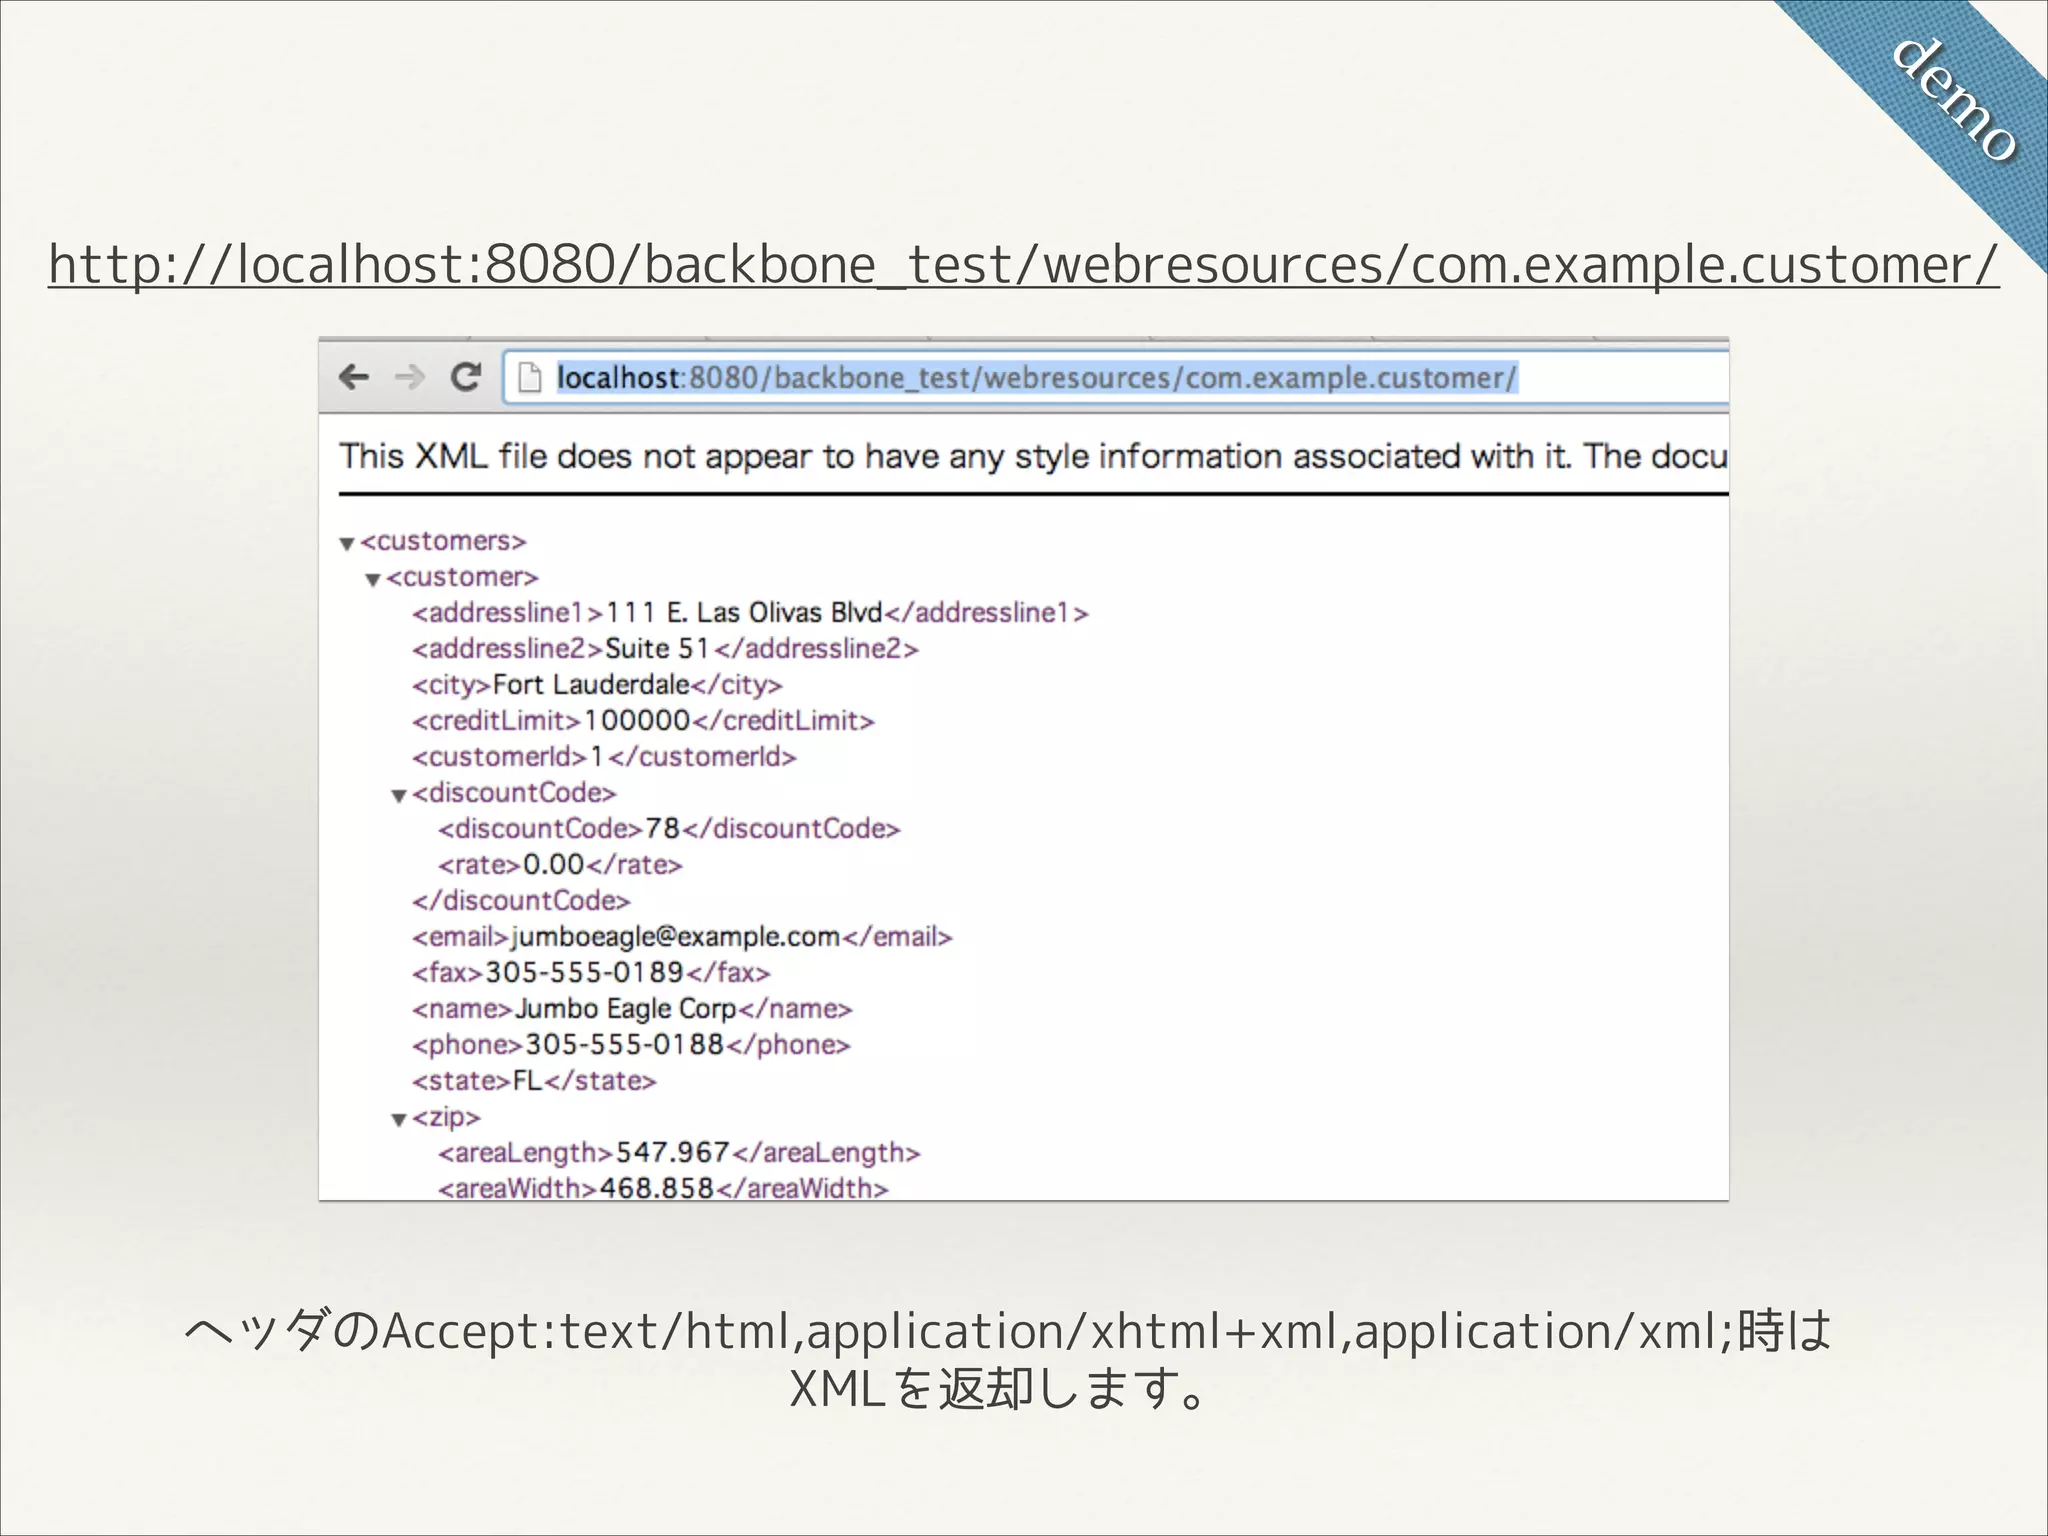The width and height of the screenshot is (2048, 1536).
Task: Collapse the <customer> node
Action: [x=373, y=579]
